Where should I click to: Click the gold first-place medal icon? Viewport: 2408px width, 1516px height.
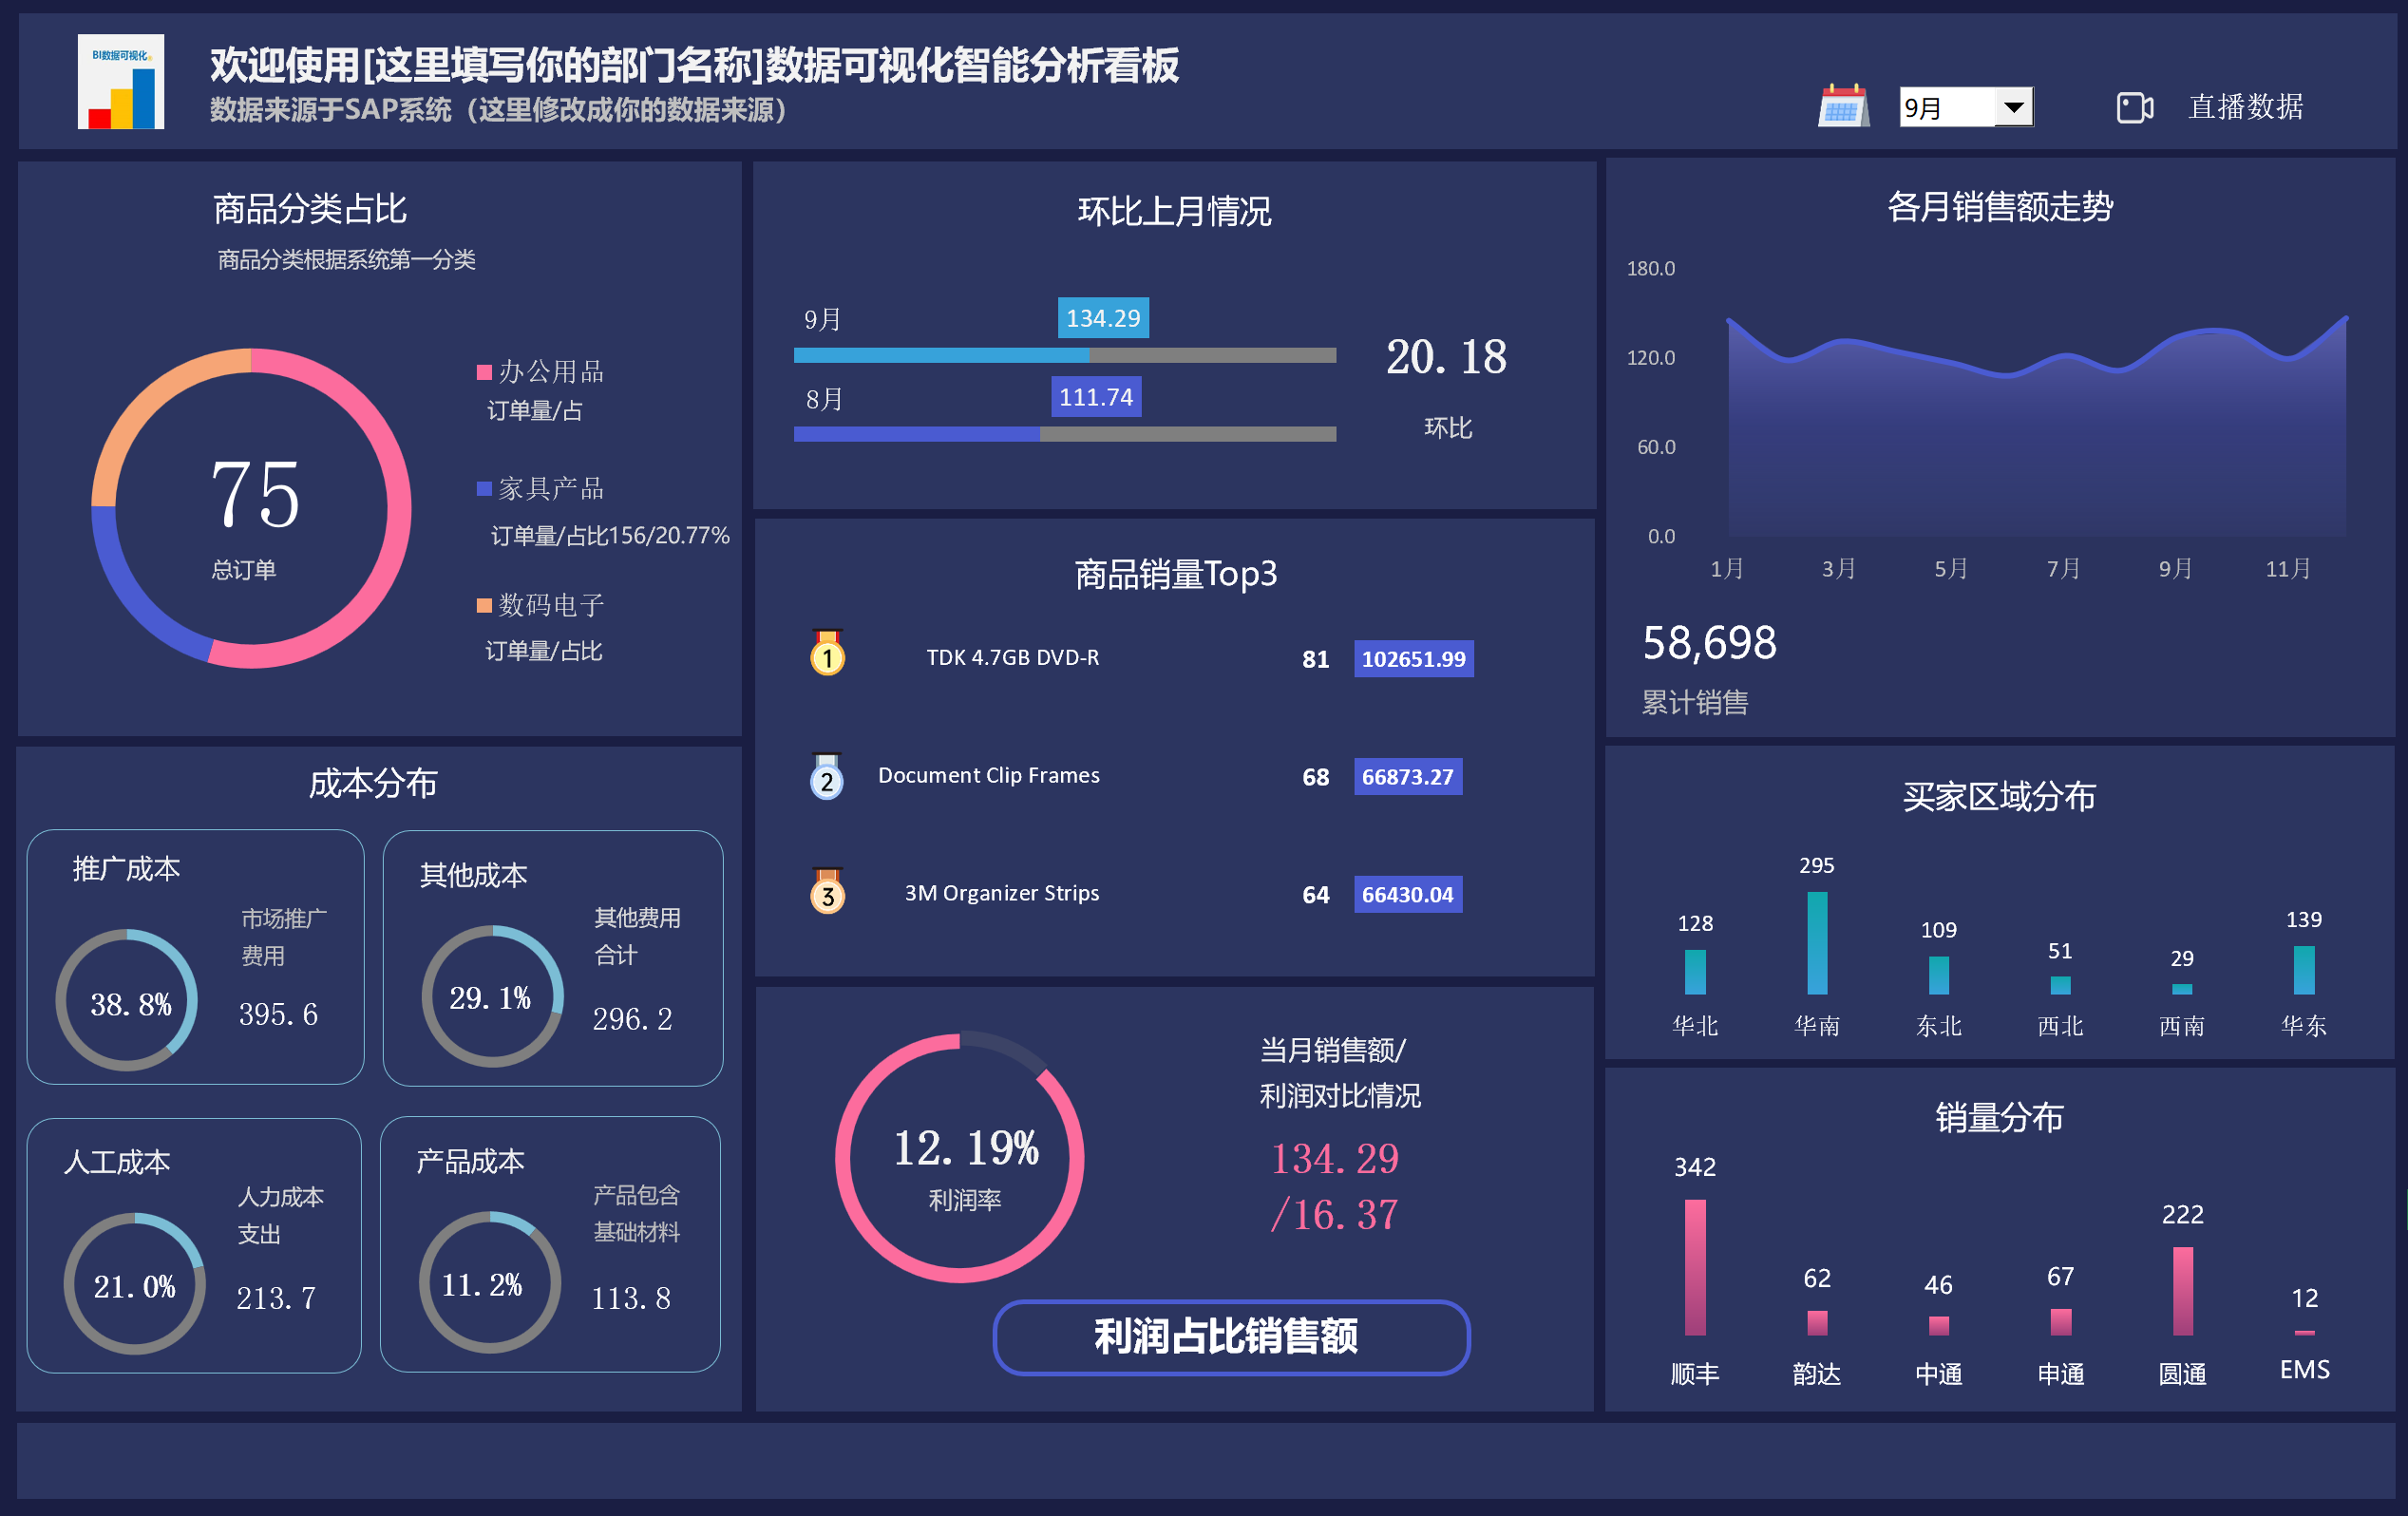[x=827, y=654]
